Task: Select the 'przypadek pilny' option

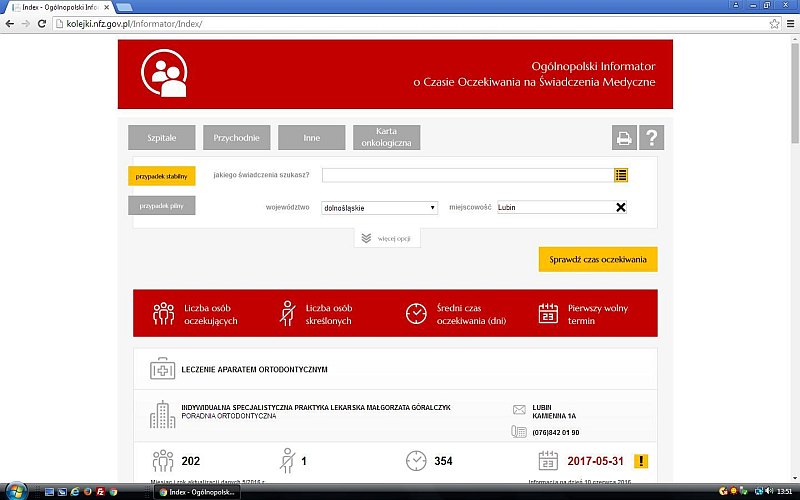Action: click(x=162, y=206)
